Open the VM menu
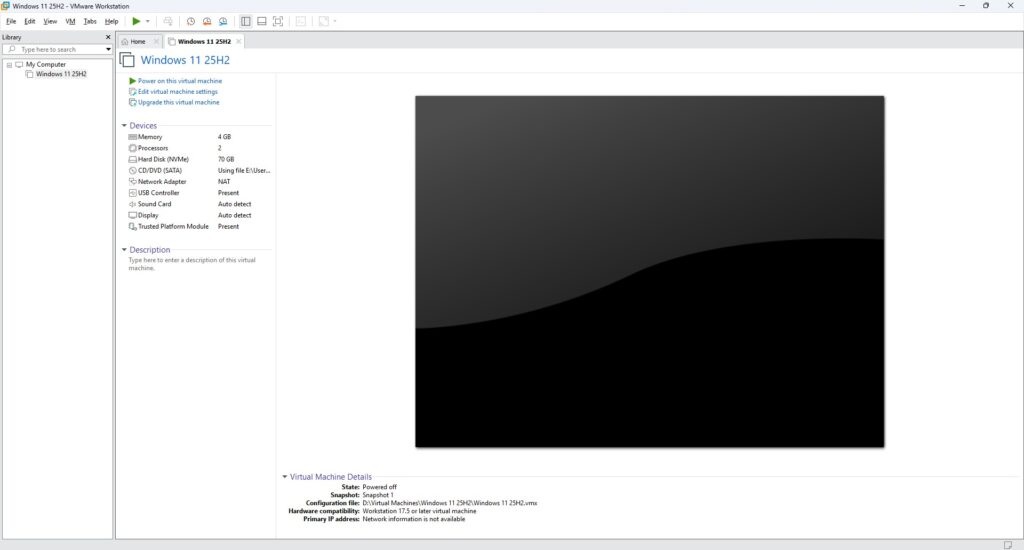Screen dimensions: 1024x550 pyautogui.click(x=70, y=21)
